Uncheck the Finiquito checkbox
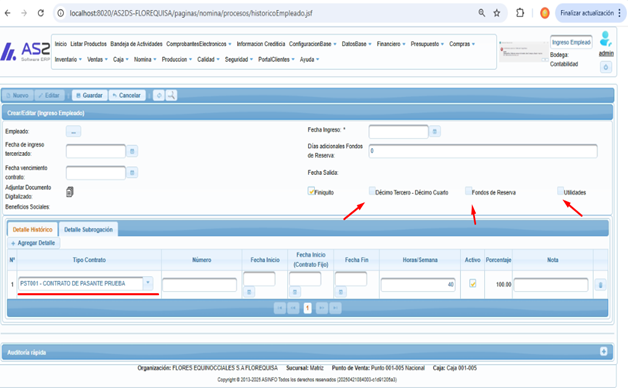The height and width of the screenshot is (388, 628). point(311,191)
